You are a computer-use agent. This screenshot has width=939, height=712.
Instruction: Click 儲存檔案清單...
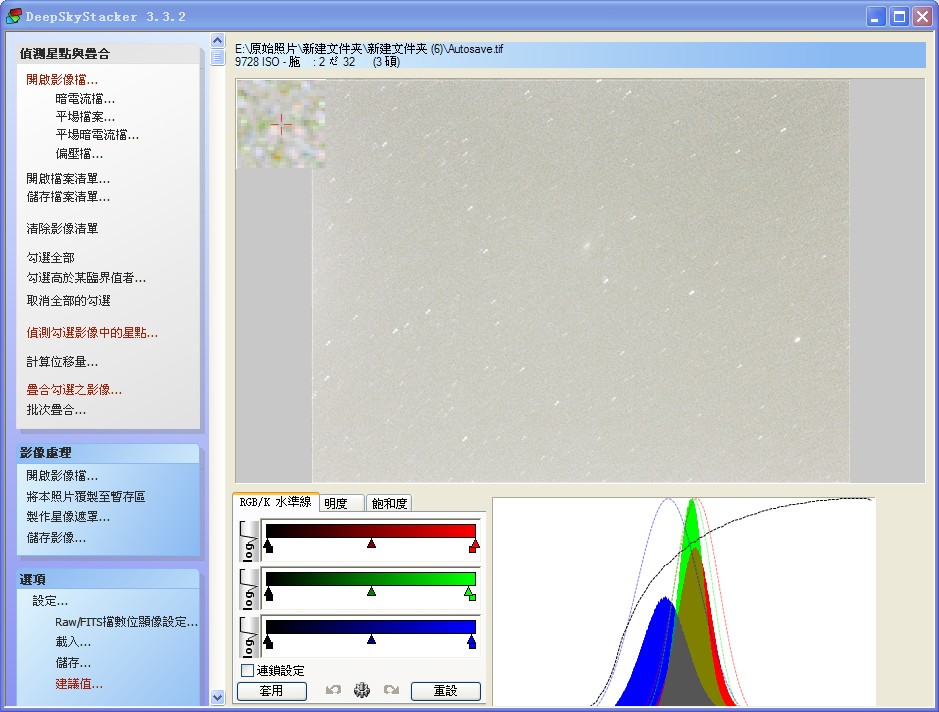coord(68,196)
